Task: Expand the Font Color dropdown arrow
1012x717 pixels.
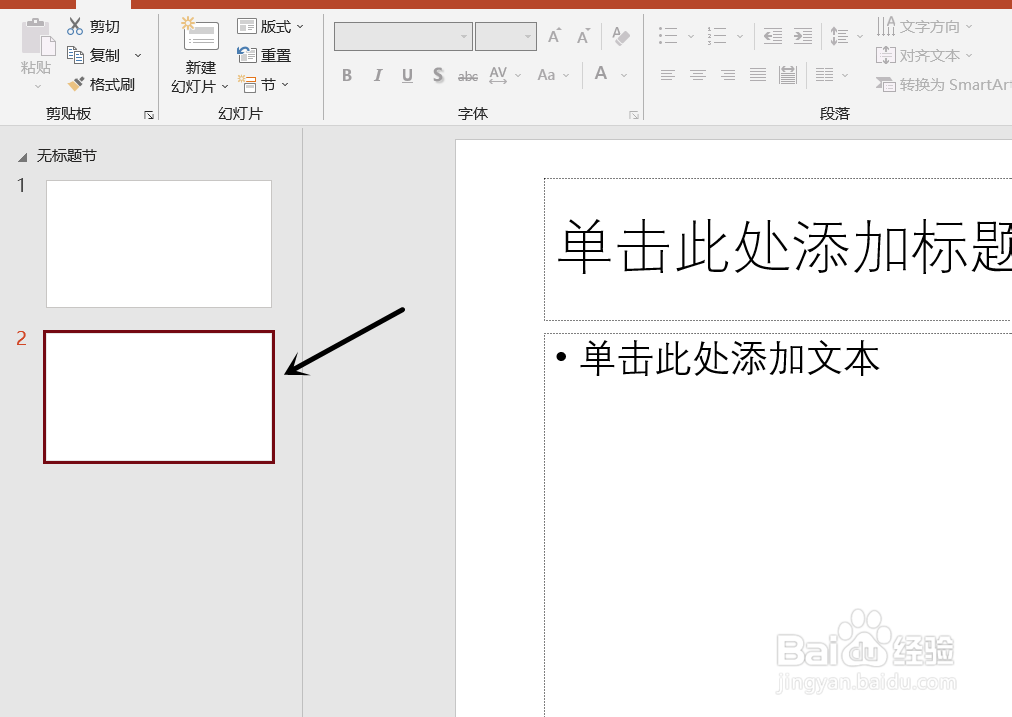Action: [x=624, y=76]
